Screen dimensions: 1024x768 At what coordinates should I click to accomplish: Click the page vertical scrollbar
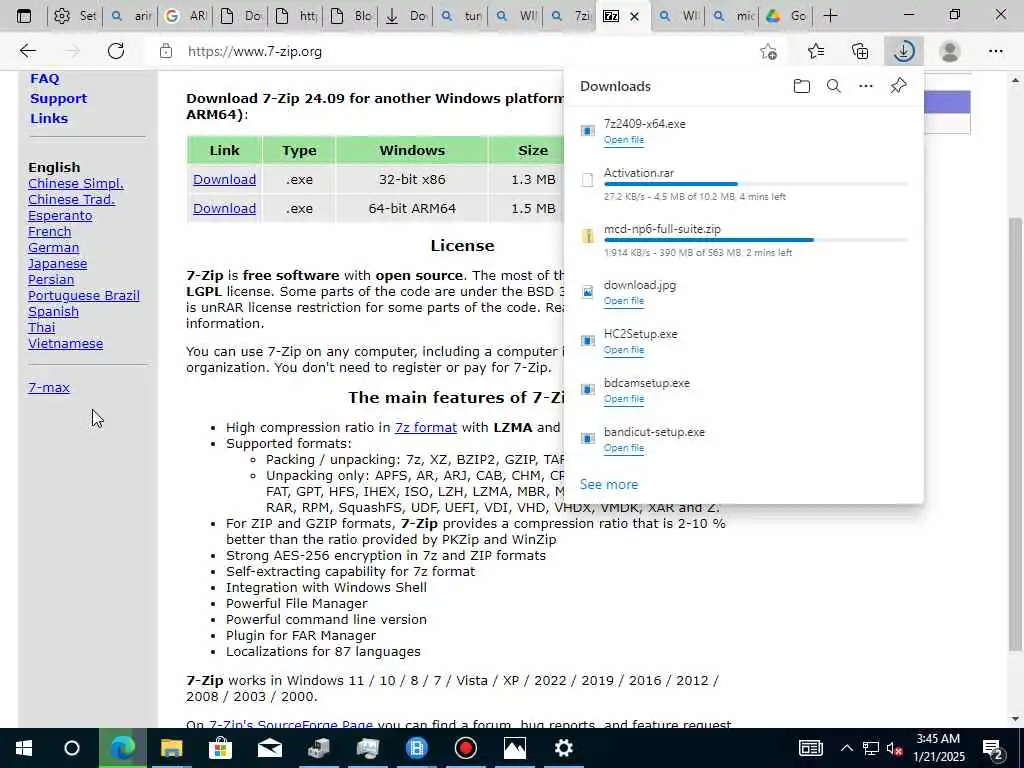click(x=1015, y=434)
